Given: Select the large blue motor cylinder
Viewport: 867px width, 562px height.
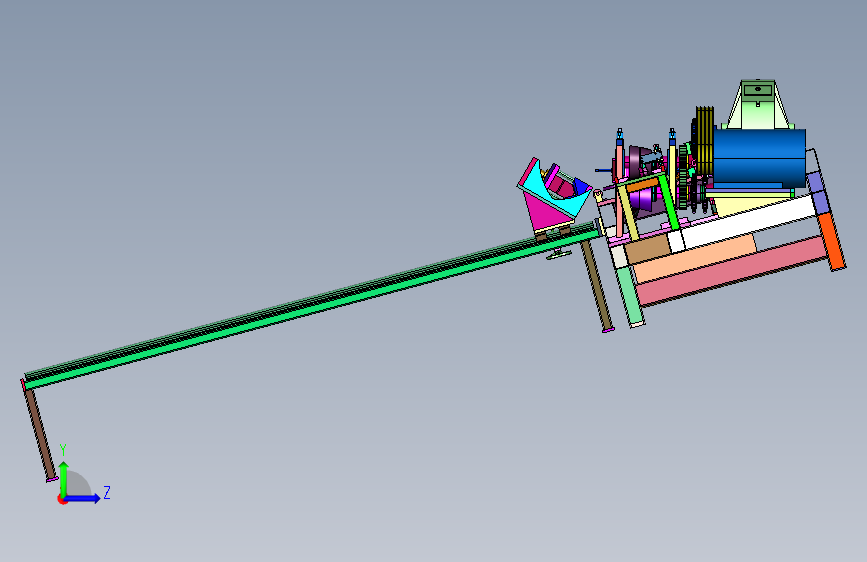Looking at the screenshot, I should pyautogui.click(x=759, y=157).
